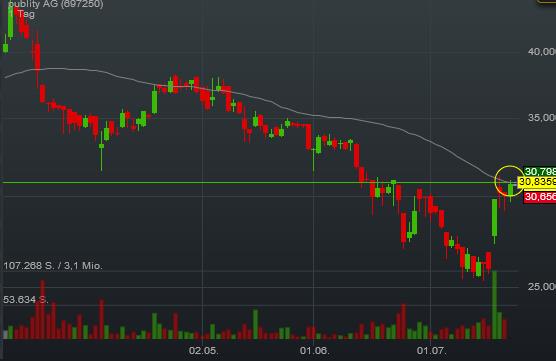Click the publity AG (697250) chart title

click(56, 4)
